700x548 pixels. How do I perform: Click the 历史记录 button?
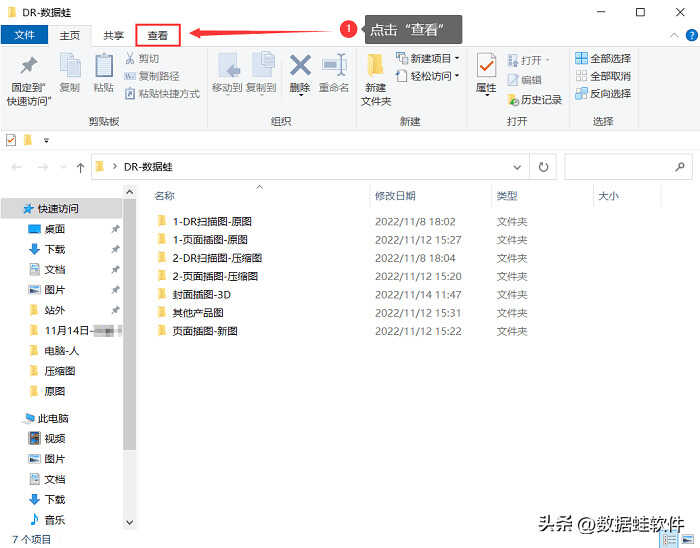tap(535, 99)
